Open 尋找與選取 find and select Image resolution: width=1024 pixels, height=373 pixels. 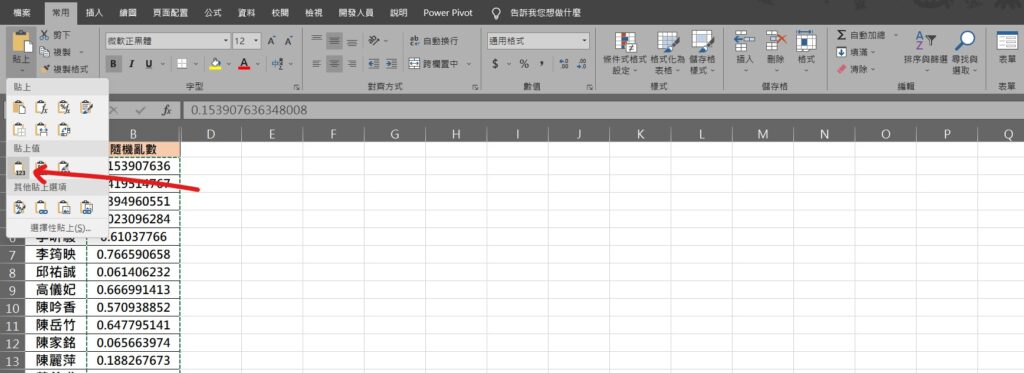(x=965, y=54)
